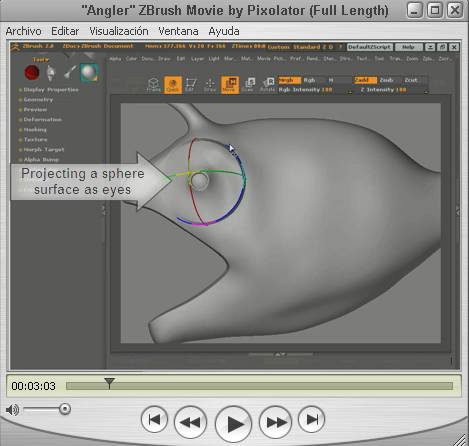The image size is (469, 446).
Task: Open the Archivo menu
Action: pyautogui.click(x=23, y=31)
